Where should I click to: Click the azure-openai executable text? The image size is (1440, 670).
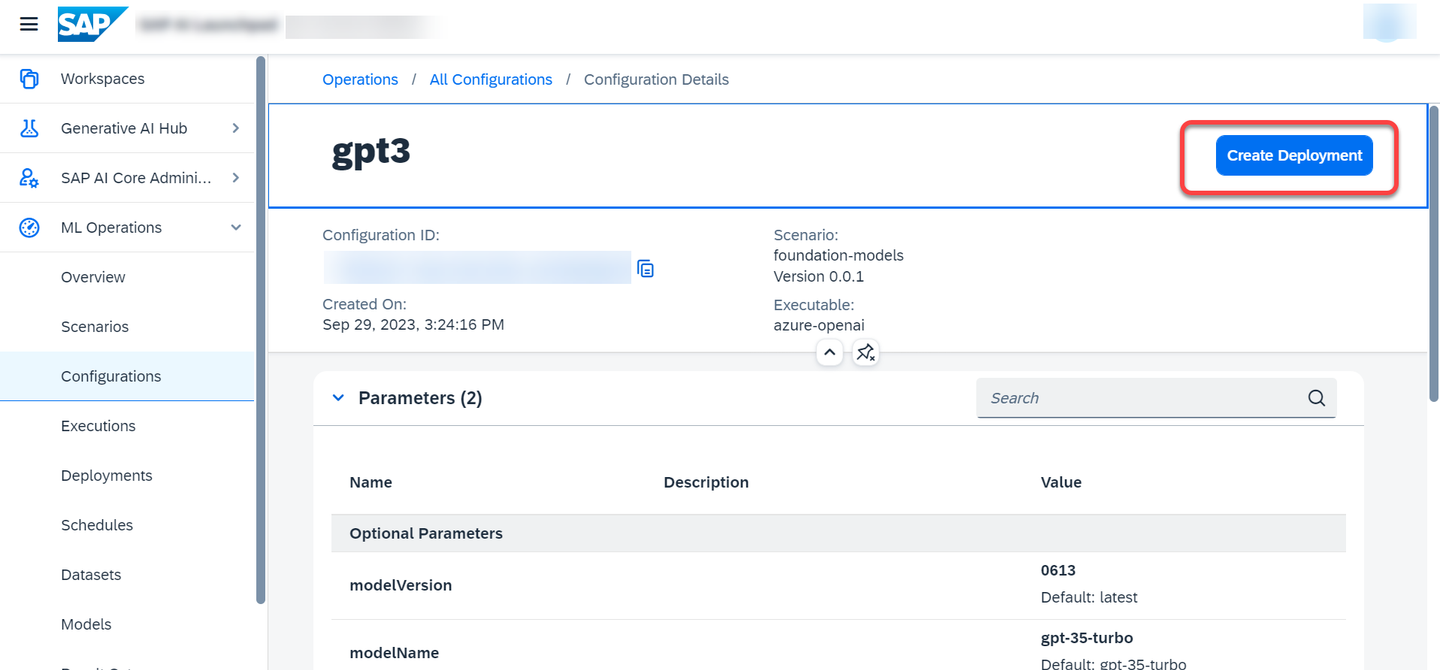tap(819, 325)
